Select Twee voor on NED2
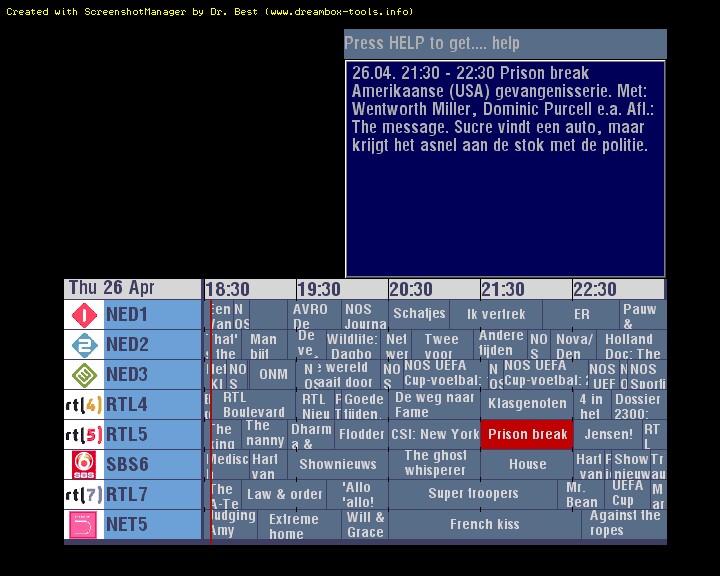Screen dimensions: 720x576 (442, 344)
